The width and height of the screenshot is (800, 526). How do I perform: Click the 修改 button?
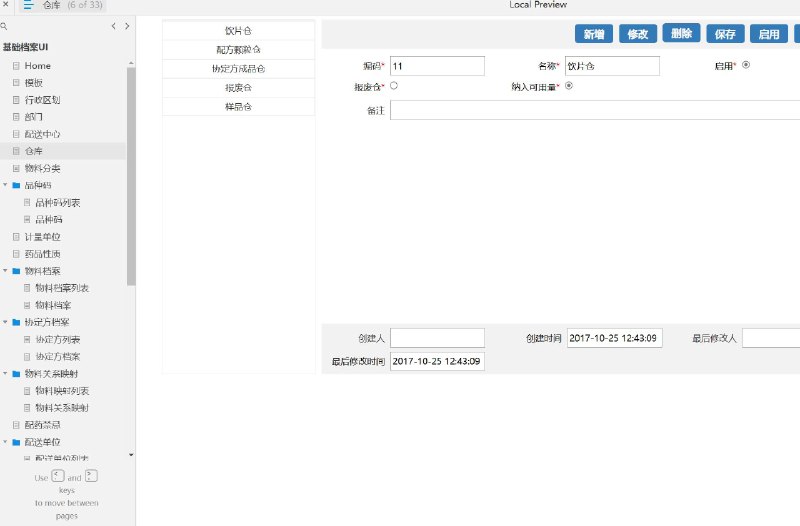638,34
